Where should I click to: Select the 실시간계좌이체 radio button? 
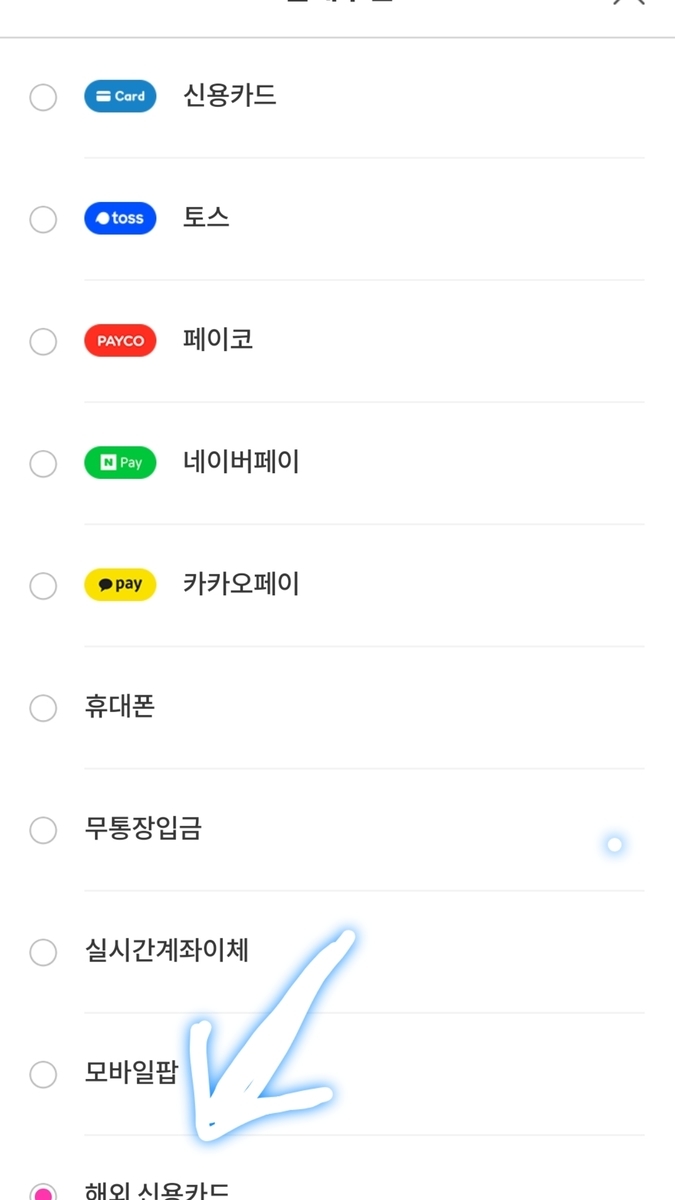pyautogui.click(x=43, y=952)
